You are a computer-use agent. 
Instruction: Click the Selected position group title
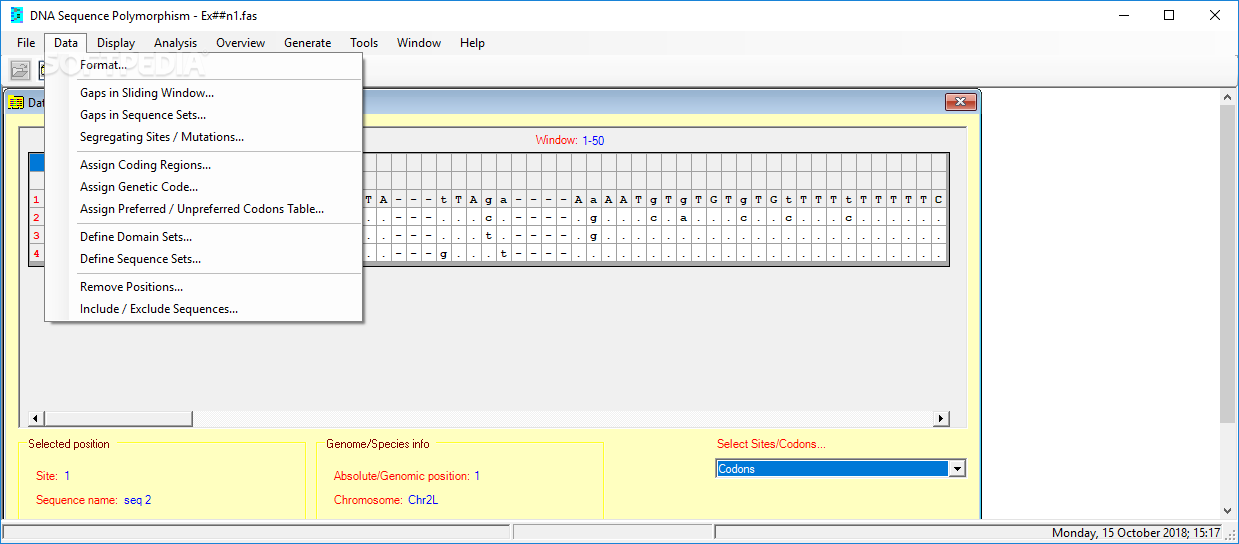coord(69,444)
